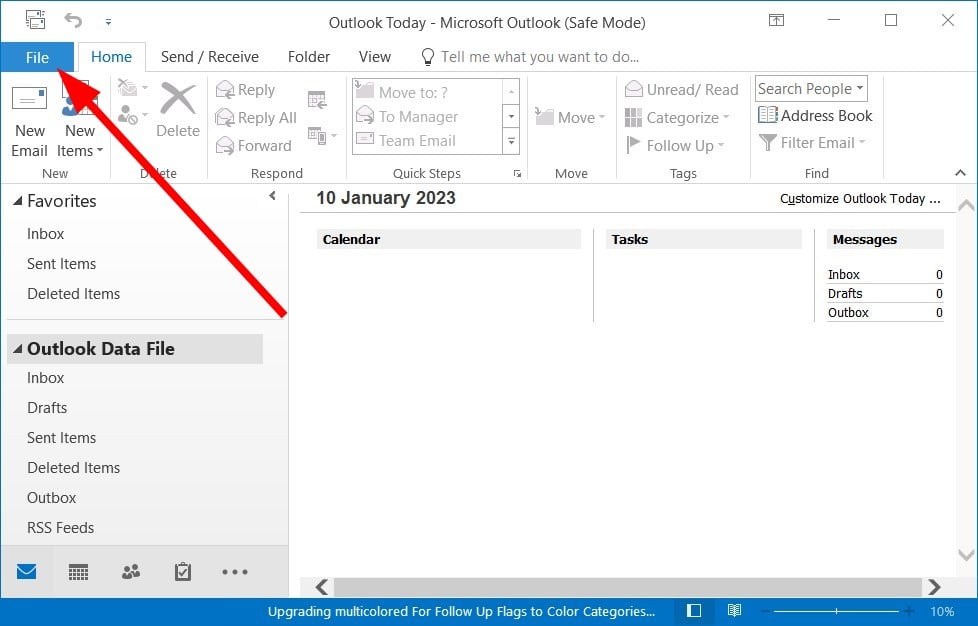Screen dimensions: 978x626
Task: Switch to Normal view in status bar
Action: [x=694, y=610]
